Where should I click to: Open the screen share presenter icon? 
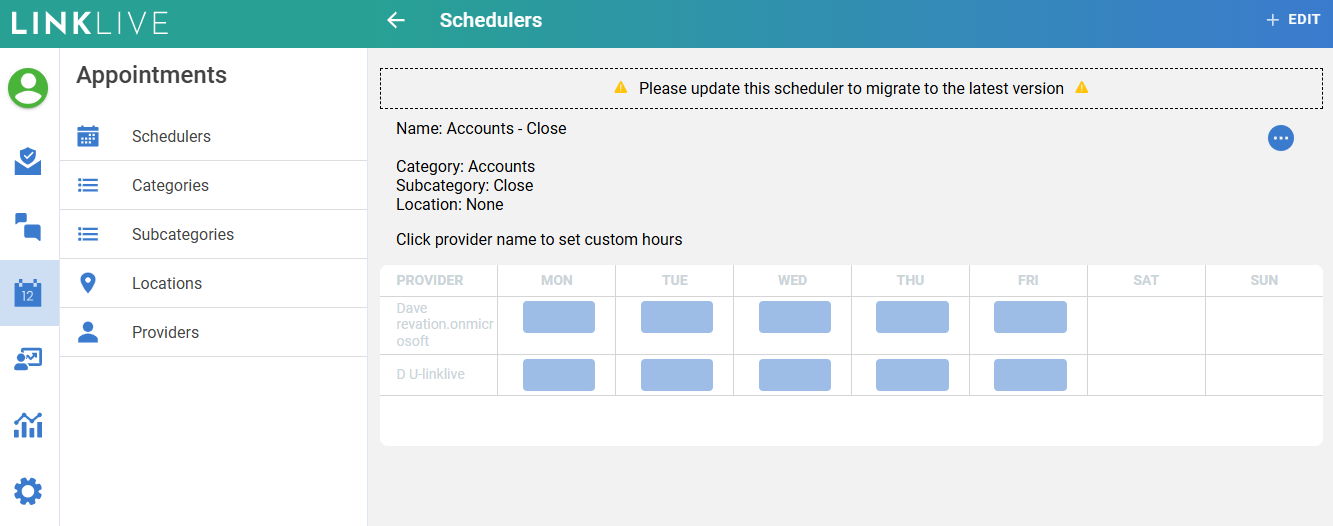28,359
